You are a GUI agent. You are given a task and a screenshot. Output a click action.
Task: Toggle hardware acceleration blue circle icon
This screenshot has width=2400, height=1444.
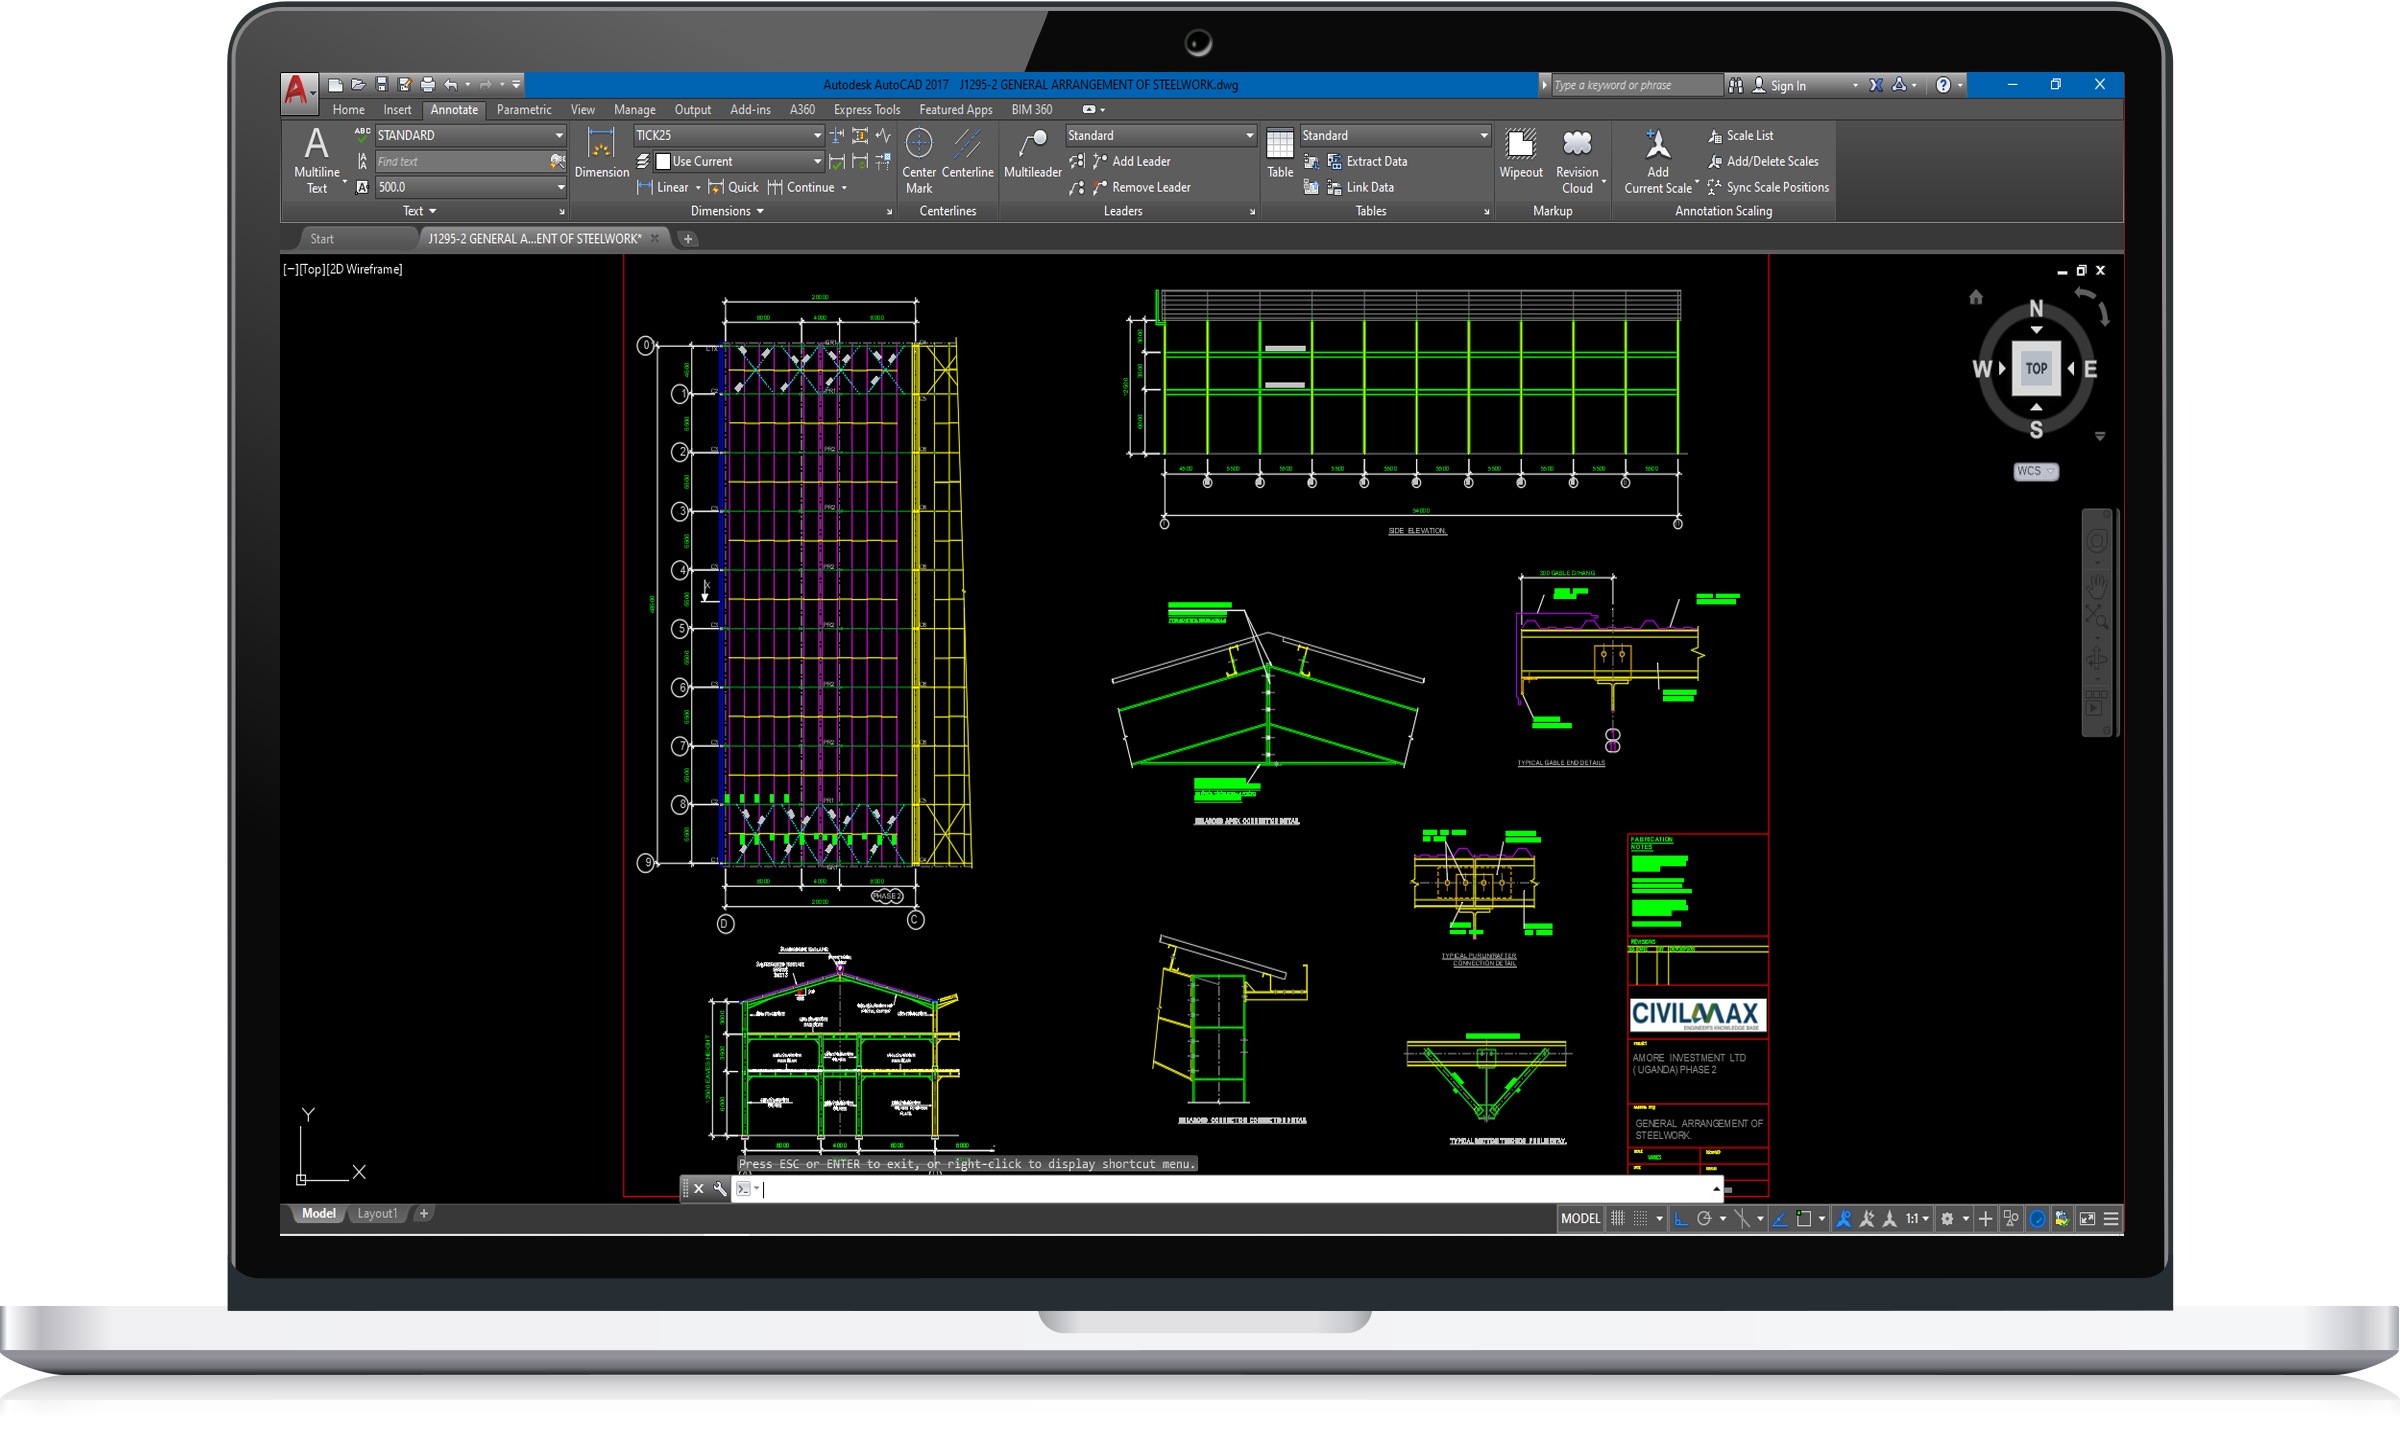(x=2037, y=1218)
